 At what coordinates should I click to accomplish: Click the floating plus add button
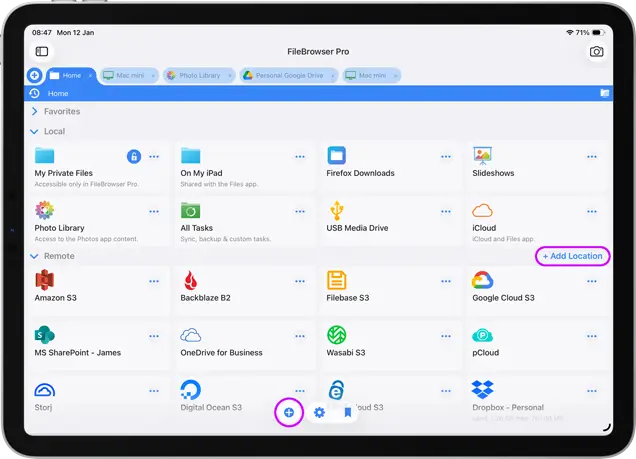[x=289, y=412]
